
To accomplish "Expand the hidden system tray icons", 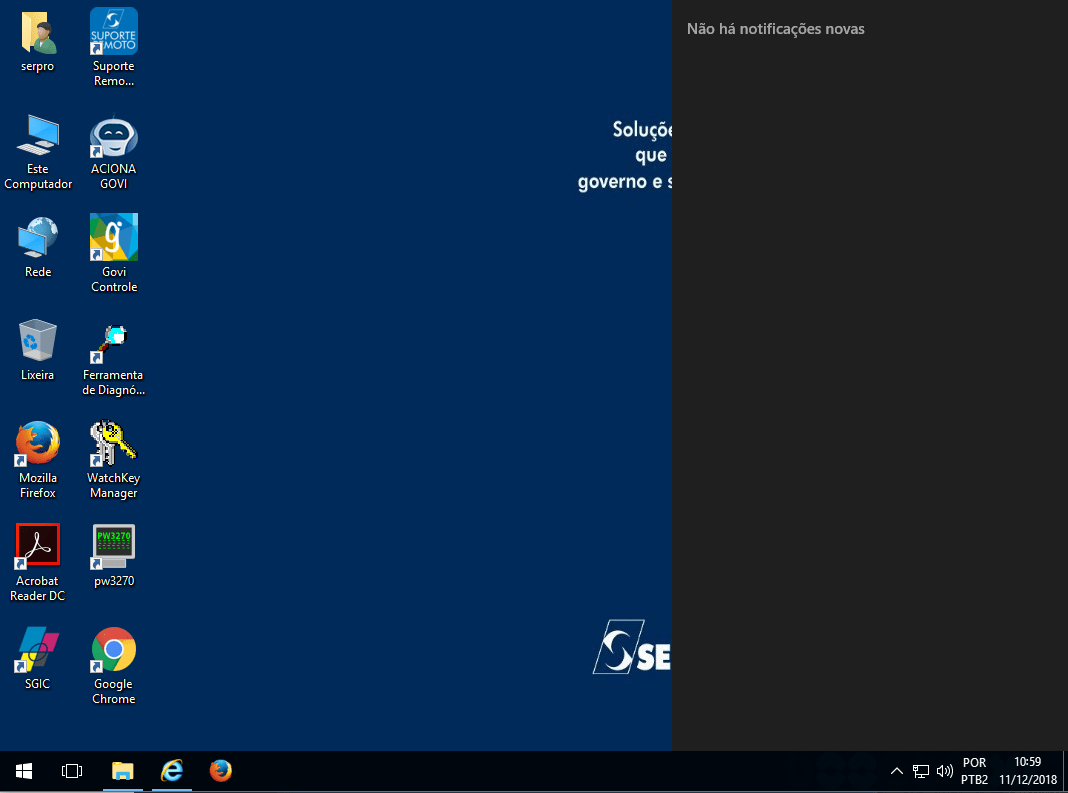I will 896,771.
